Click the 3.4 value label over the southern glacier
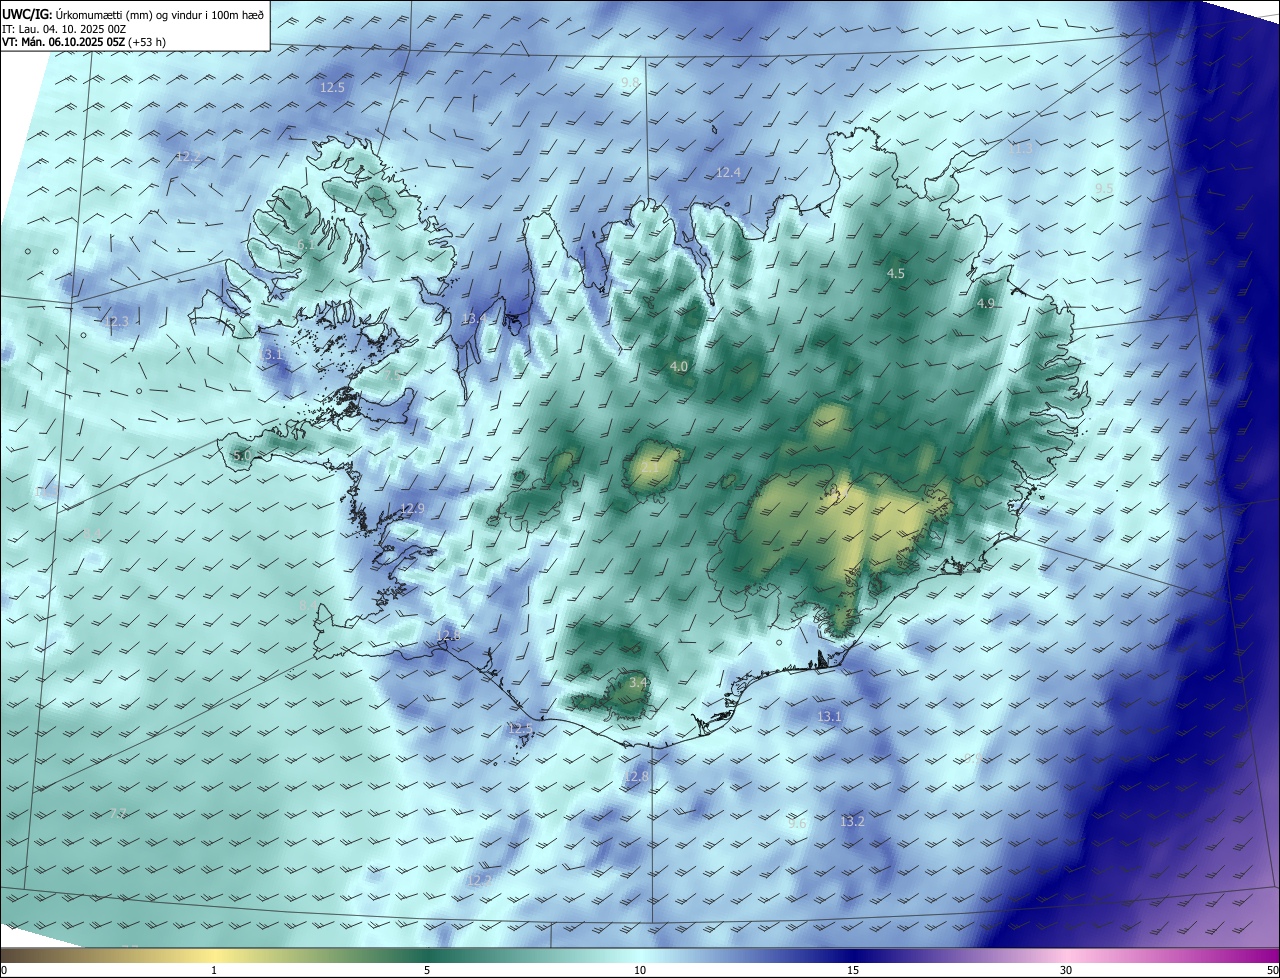The width and height of the screenshot is (1280, 978). (x=638, y=683)
